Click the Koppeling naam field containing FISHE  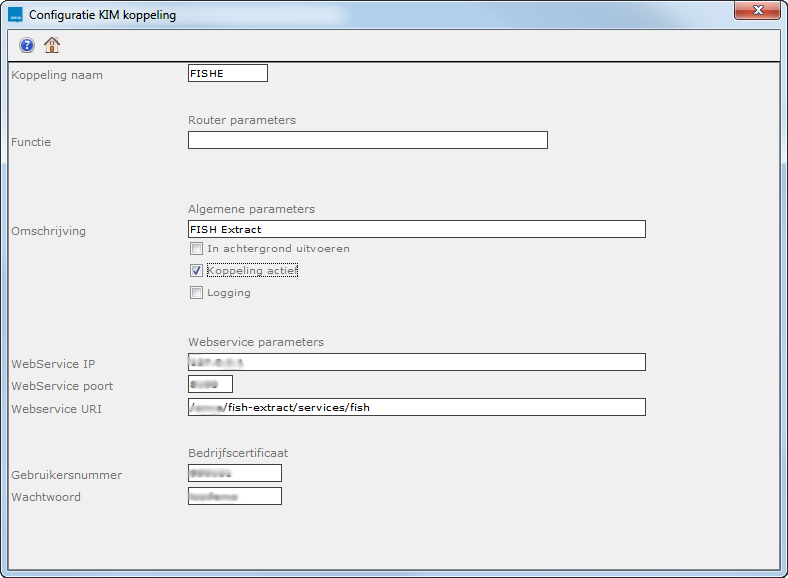(x=227, y=73)
